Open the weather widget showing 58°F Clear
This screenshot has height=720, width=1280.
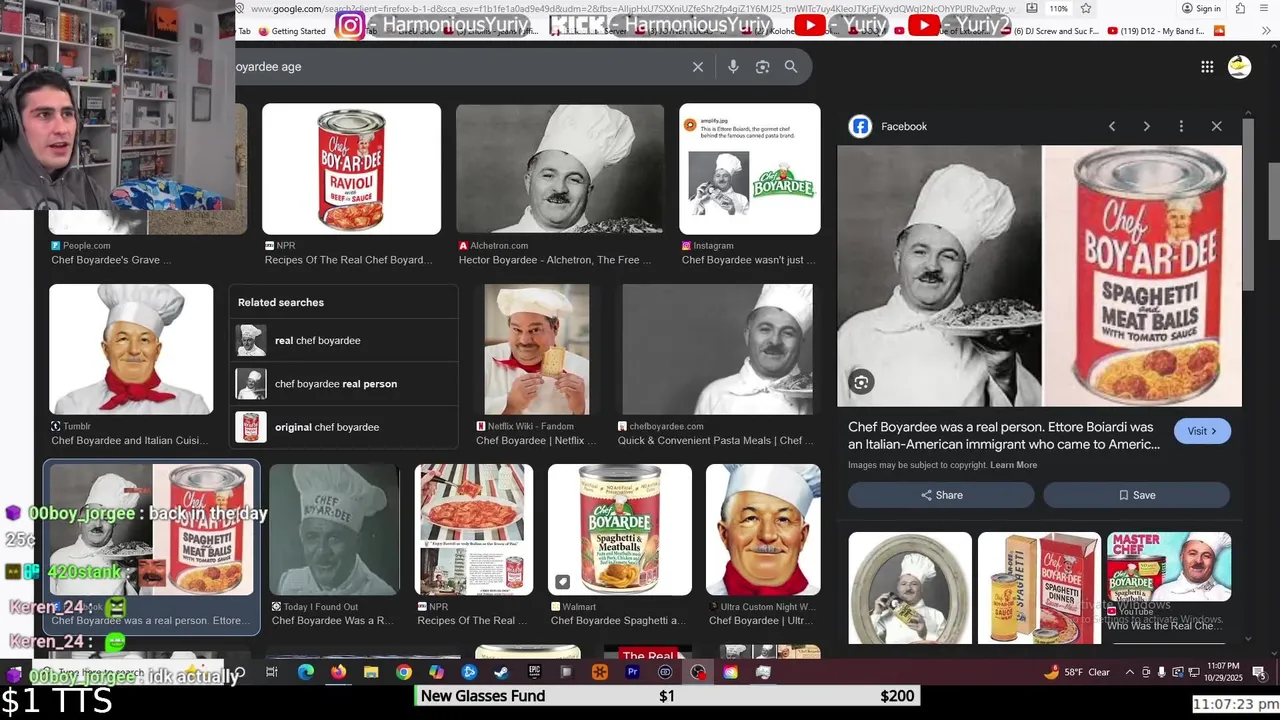pos(1076,672)
